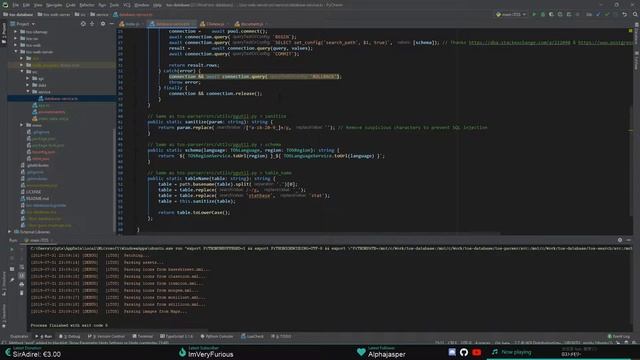640x360 pixels.
Task: Locate current file with Project panel crosshair icon
Action: click(x=83, y=24)
